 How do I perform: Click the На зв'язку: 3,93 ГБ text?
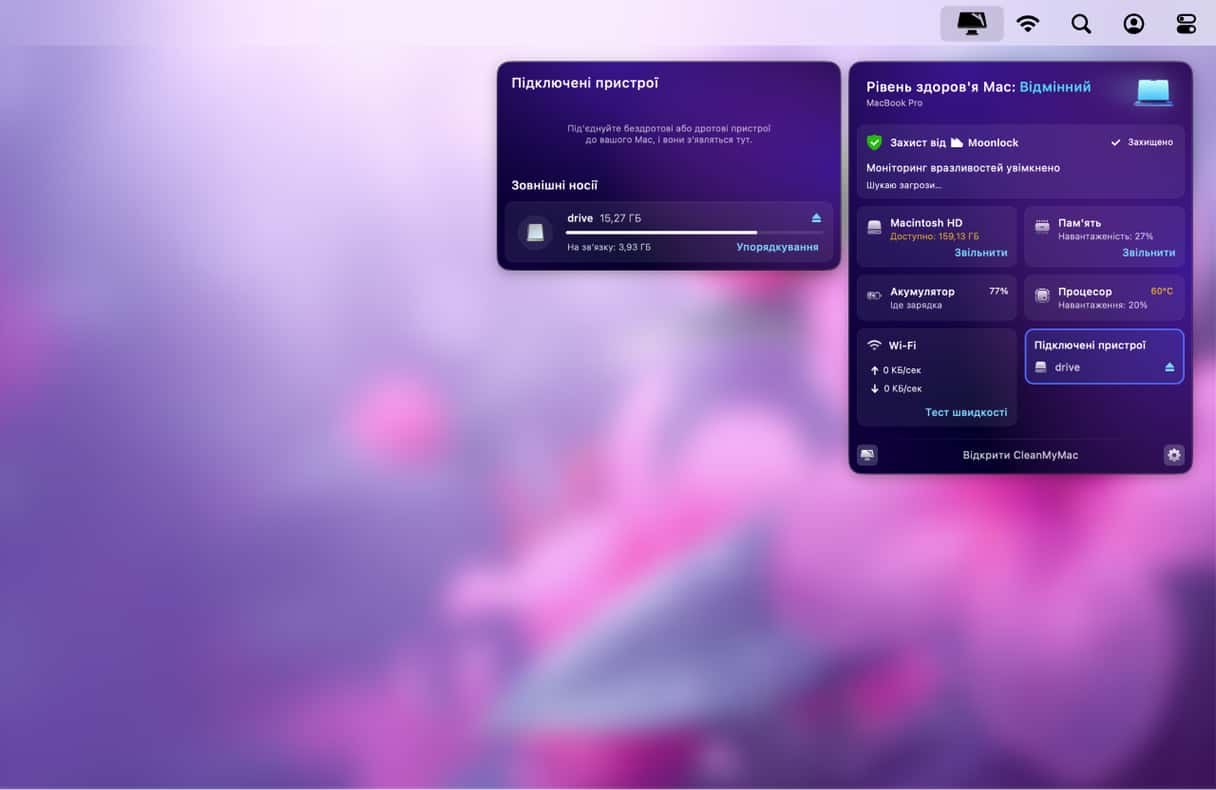coord(608,247)
